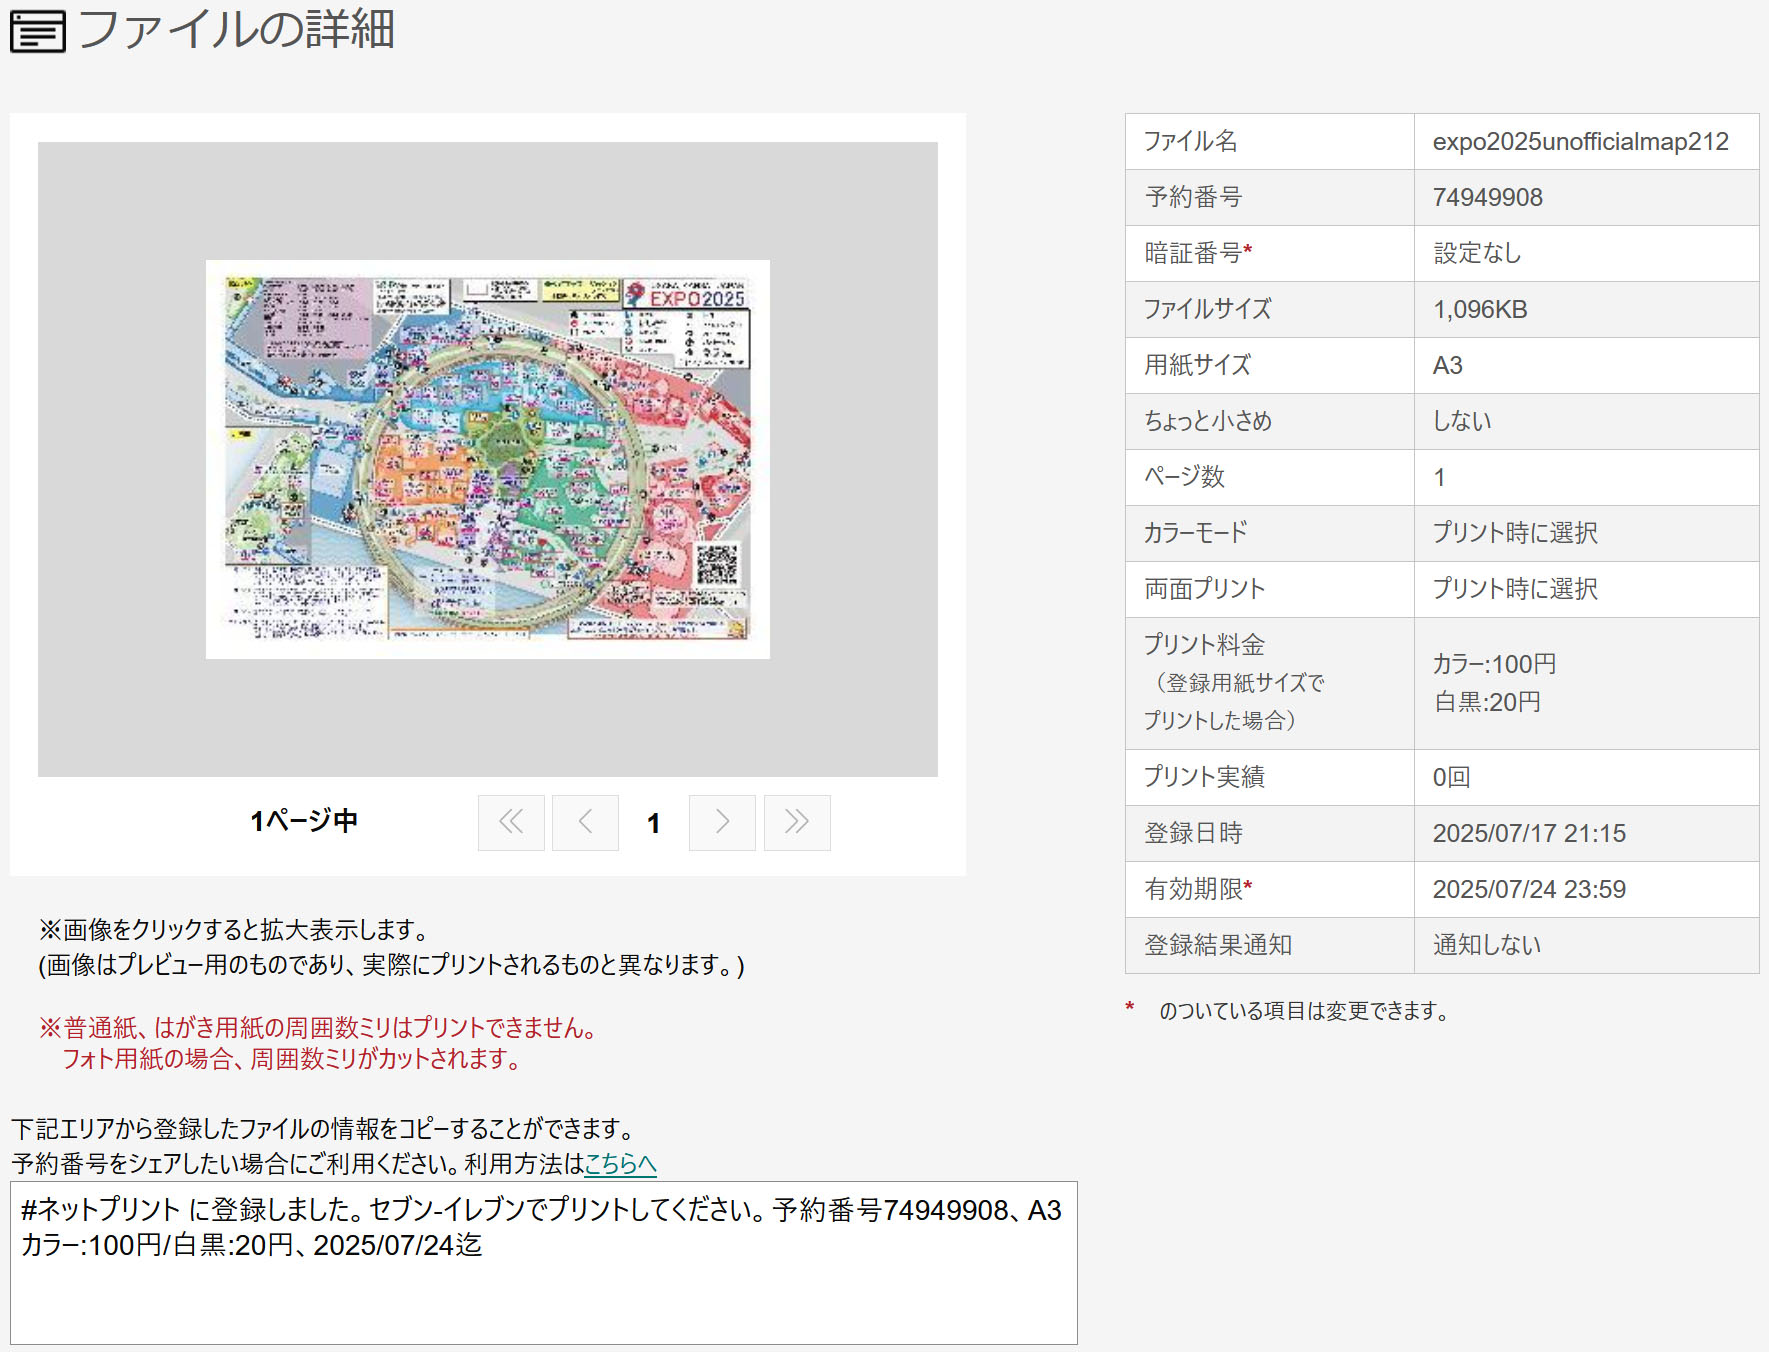Image resolution: width=1769 pixels, height=1352 pixels.
Task: Select the reservation number 74949908 cell
Action: coord(1587,197)
